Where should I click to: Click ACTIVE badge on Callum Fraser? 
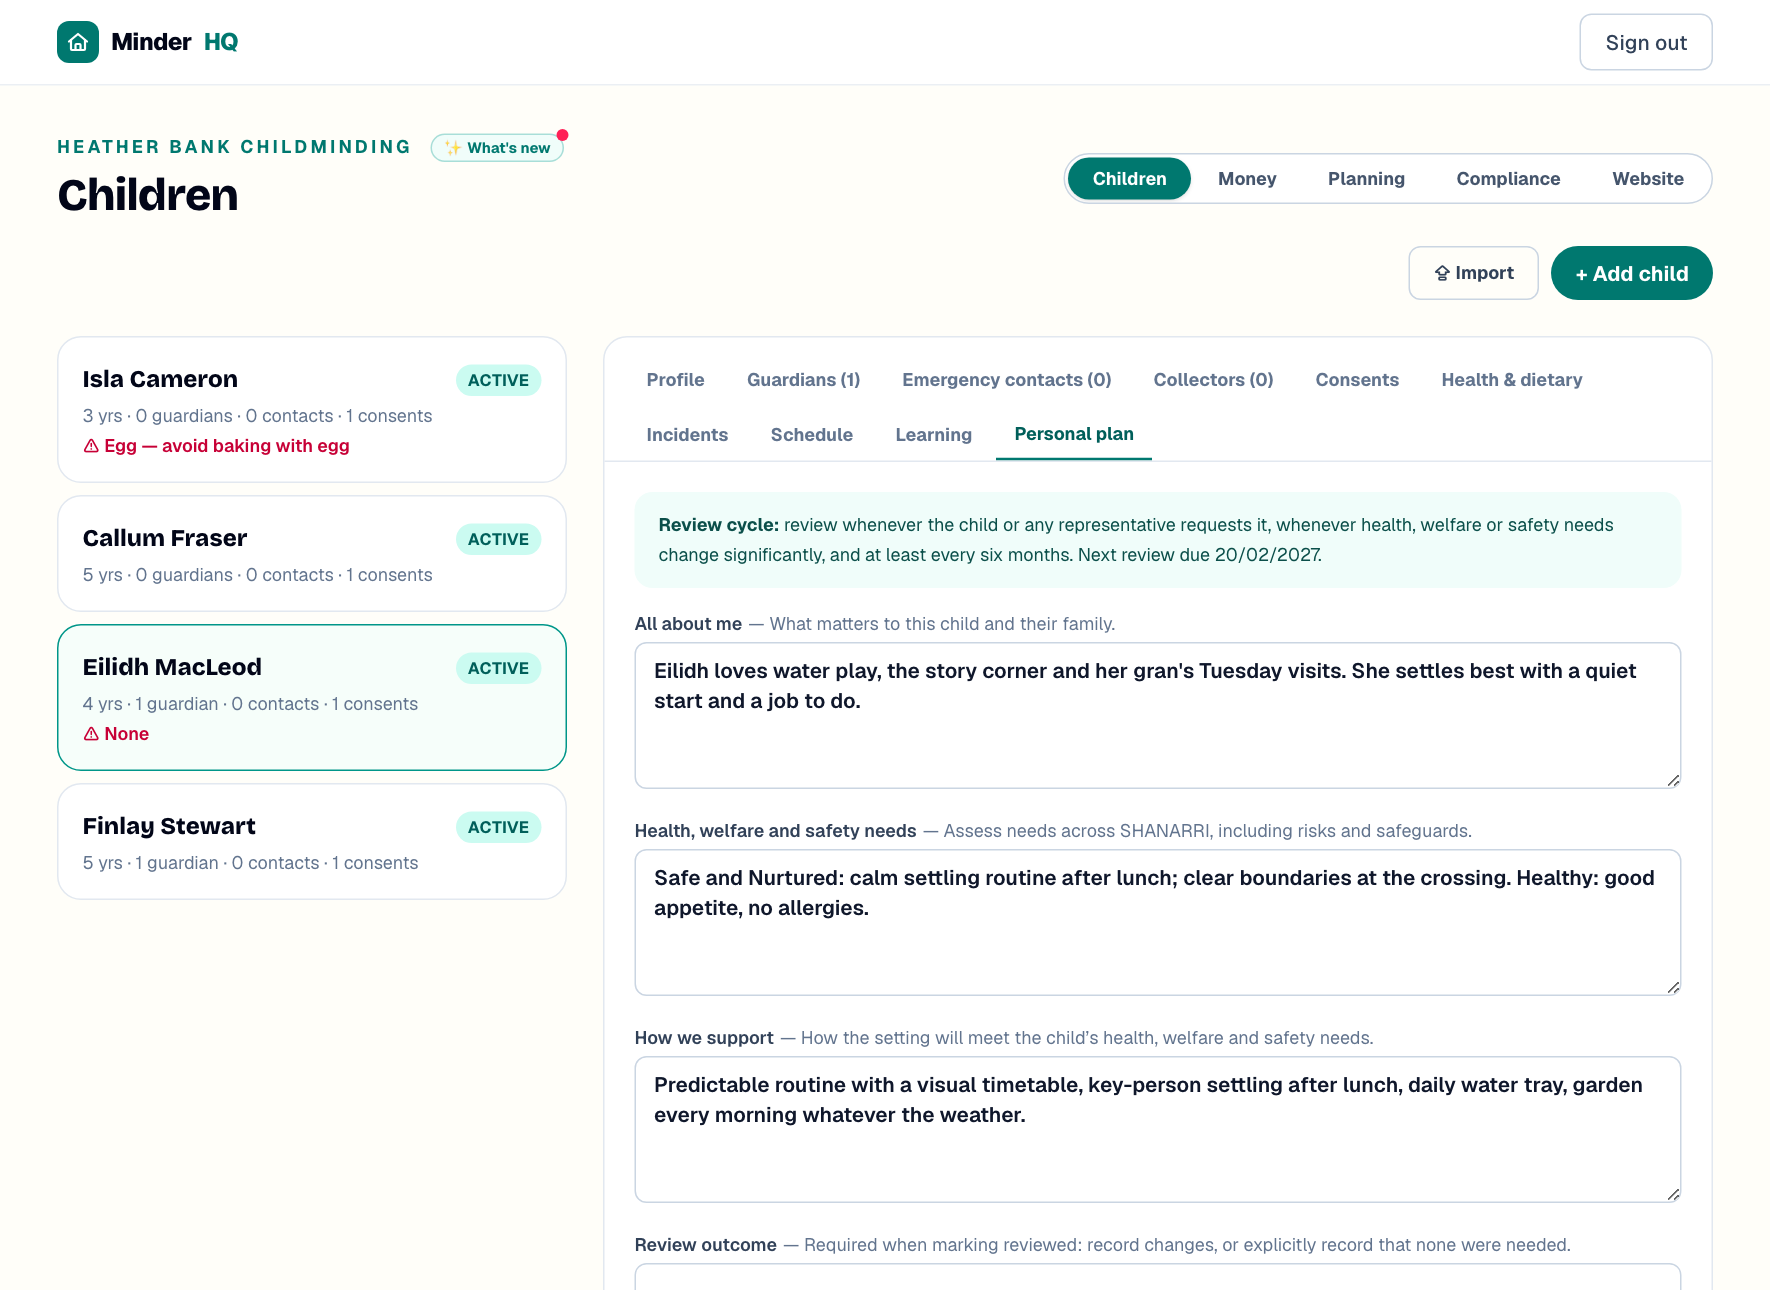point(498,539)
